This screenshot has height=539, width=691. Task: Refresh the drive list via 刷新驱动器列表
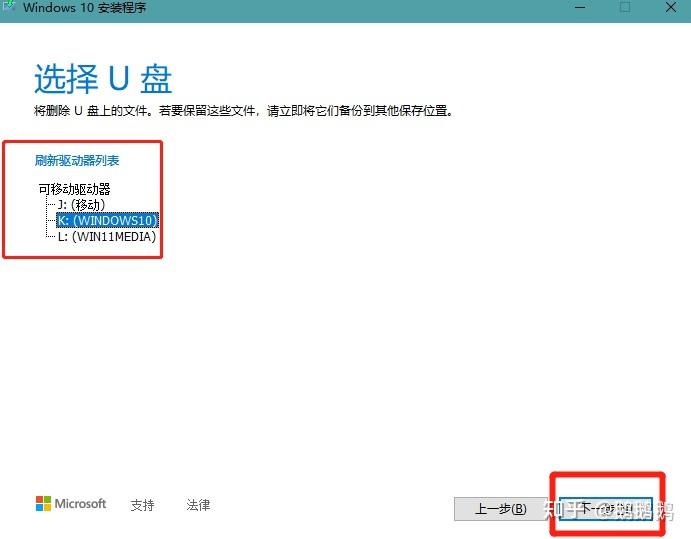(x=77, y=160)
